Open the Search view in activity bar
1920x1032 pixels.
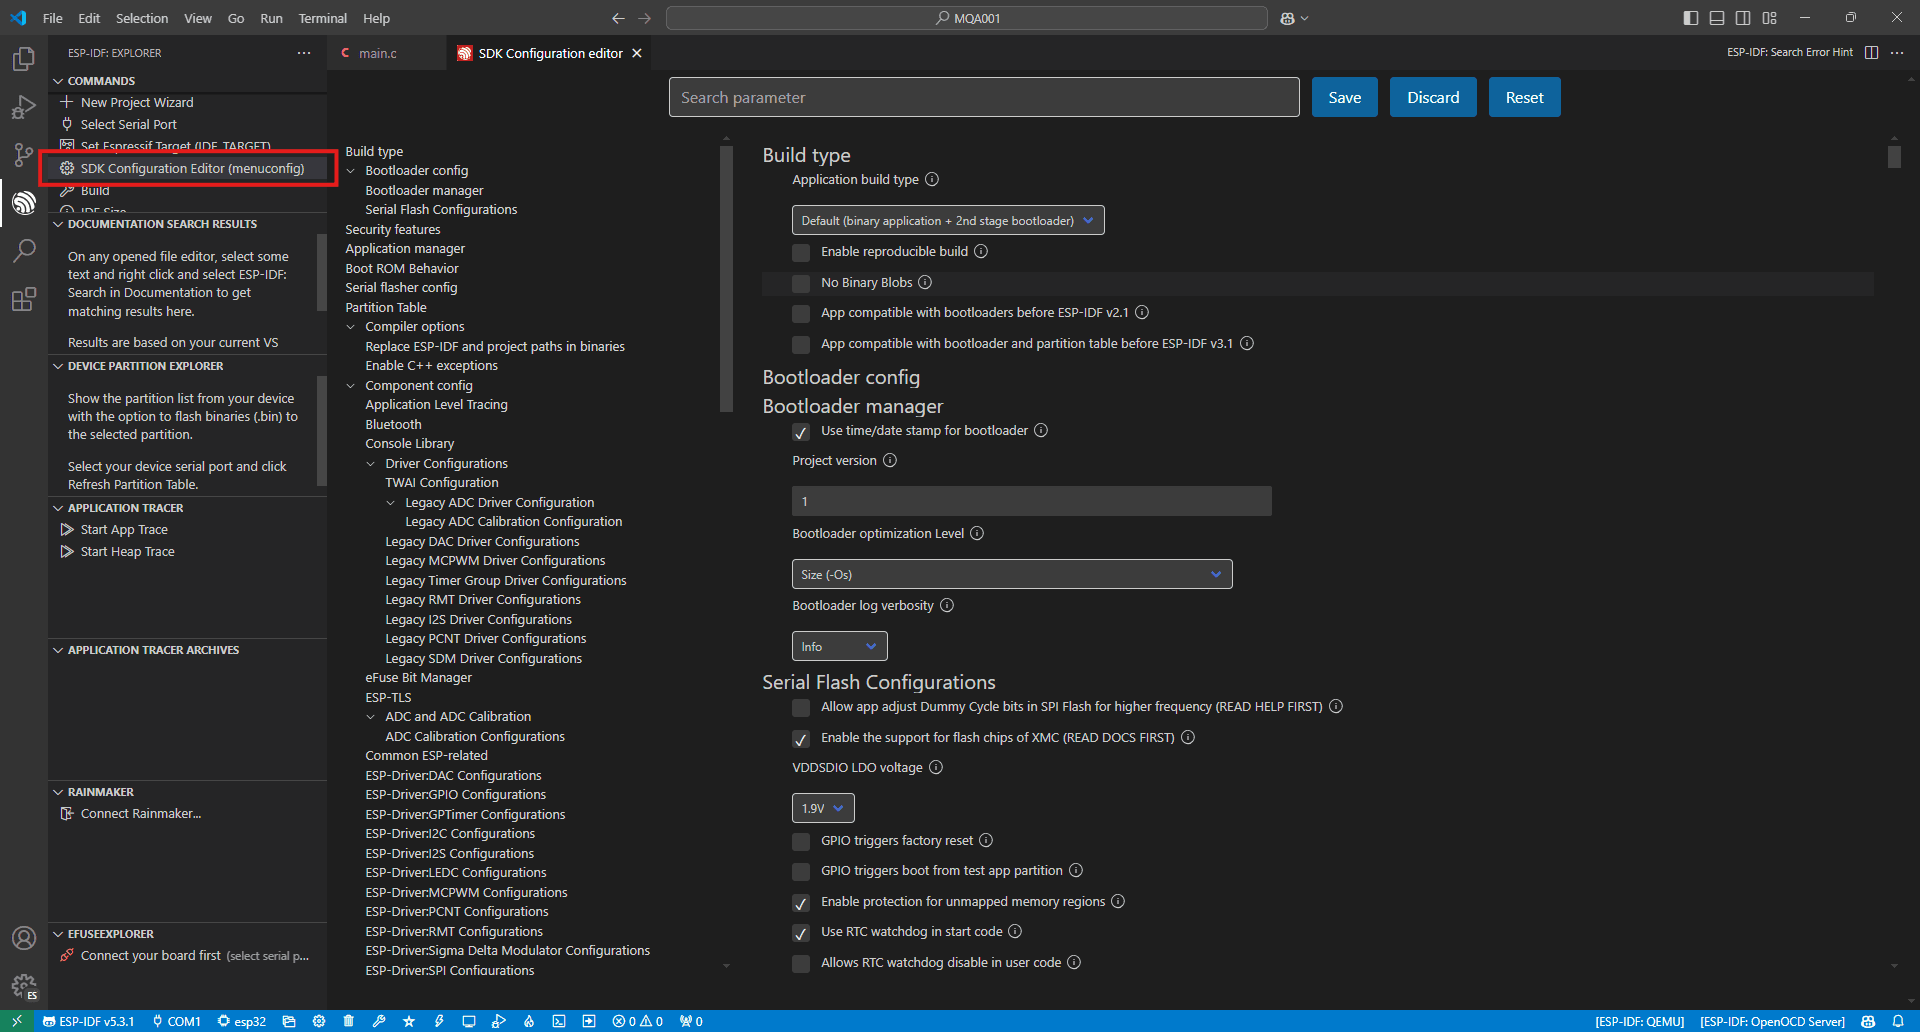click(x=24, y=251)
